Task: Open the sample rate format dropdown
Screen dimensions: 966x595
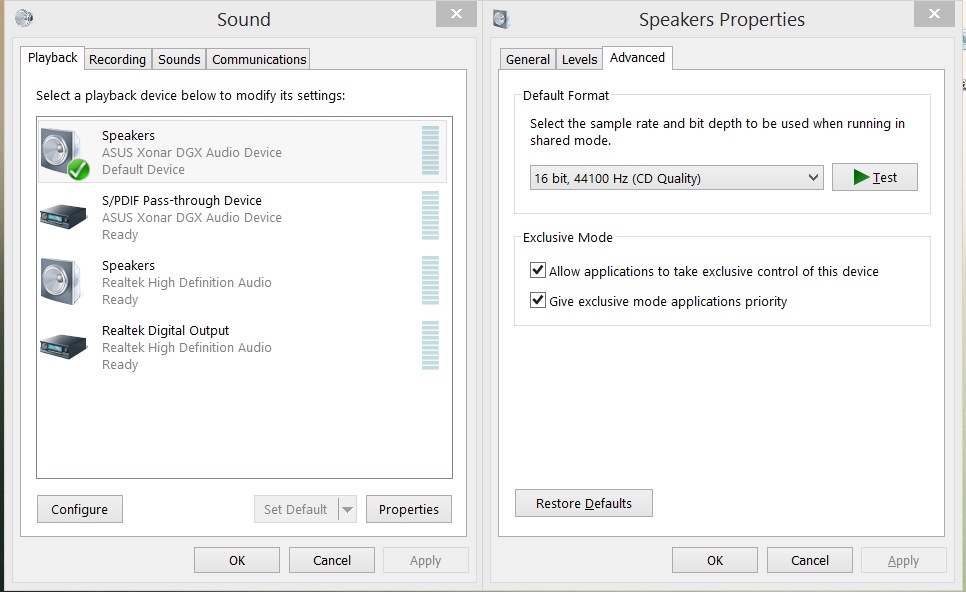Action: pyautogui.click(x=676, y=178)
